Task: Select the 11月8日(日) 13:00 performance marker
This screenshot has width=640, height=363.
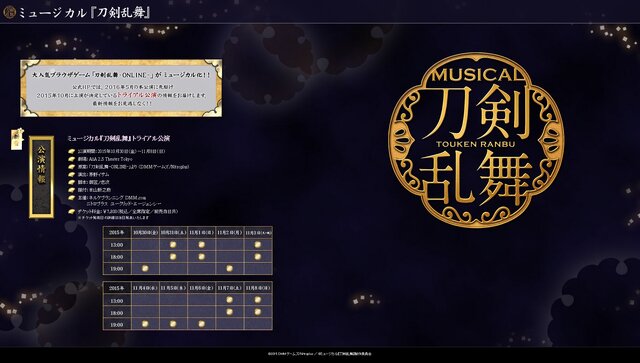Action: pos(258,300)
